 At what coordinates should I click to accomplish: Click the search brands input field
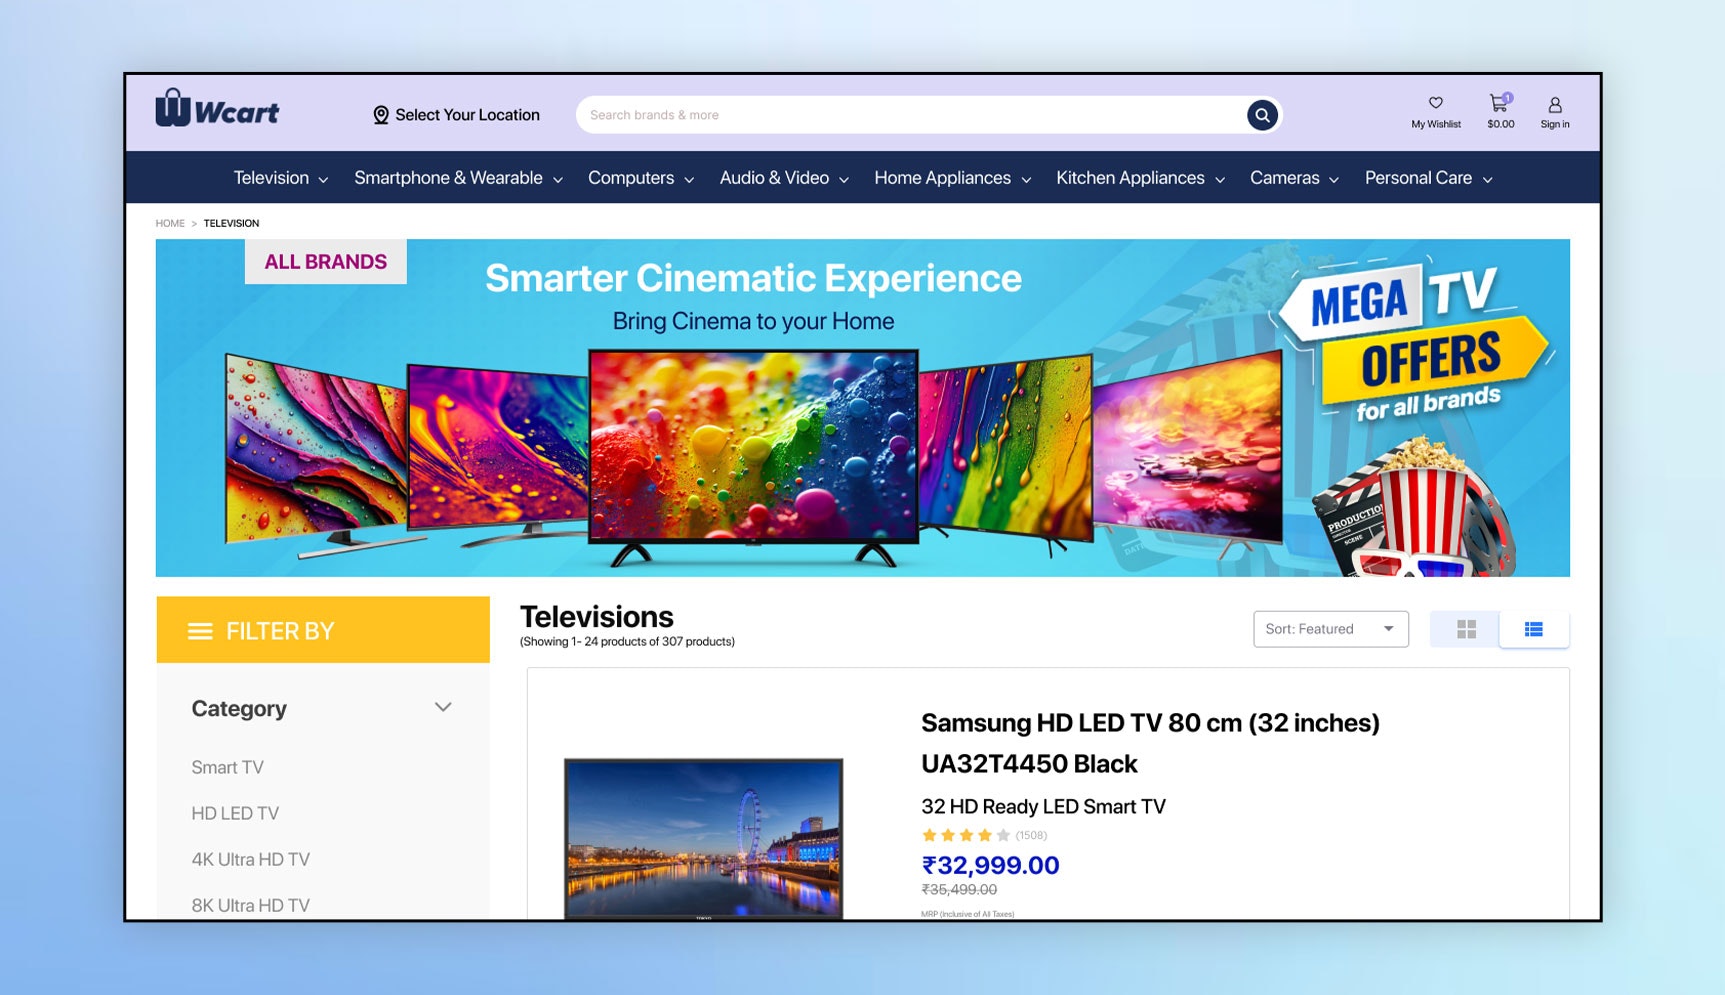911,115
